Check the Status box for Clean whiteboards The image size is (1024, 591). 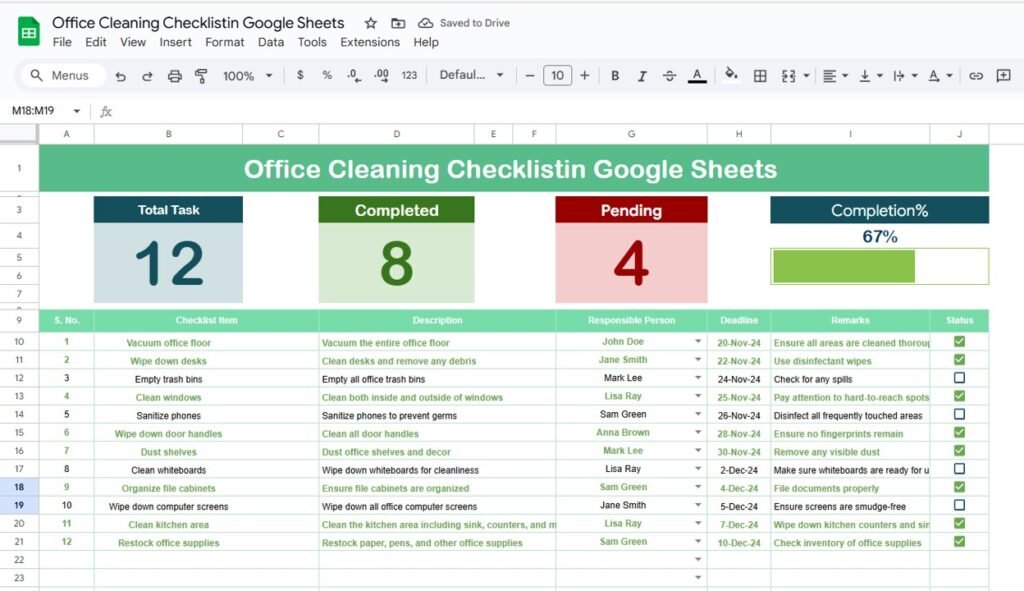(959, 469)
